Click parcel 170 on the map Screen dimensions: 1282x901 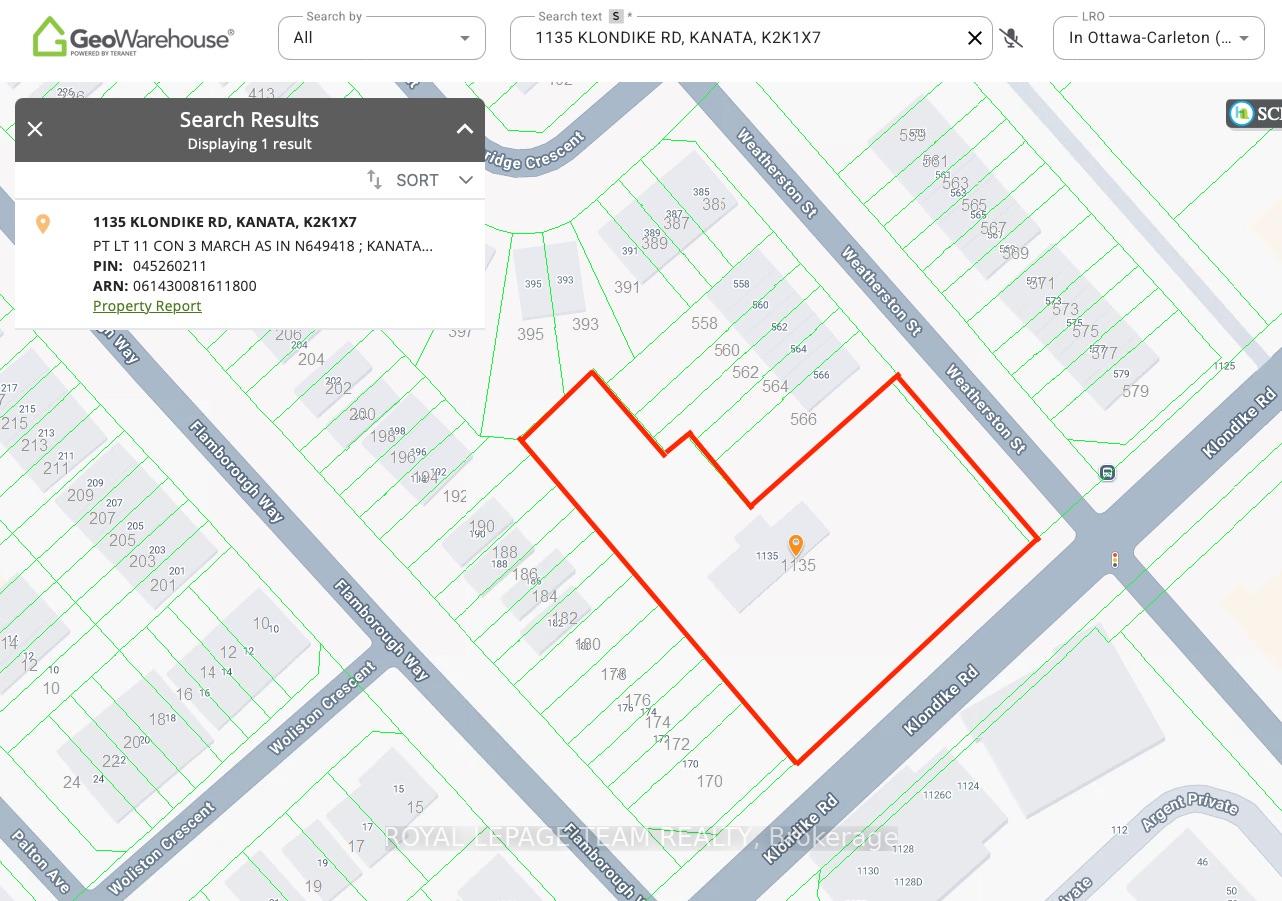[x=709, y=781]
